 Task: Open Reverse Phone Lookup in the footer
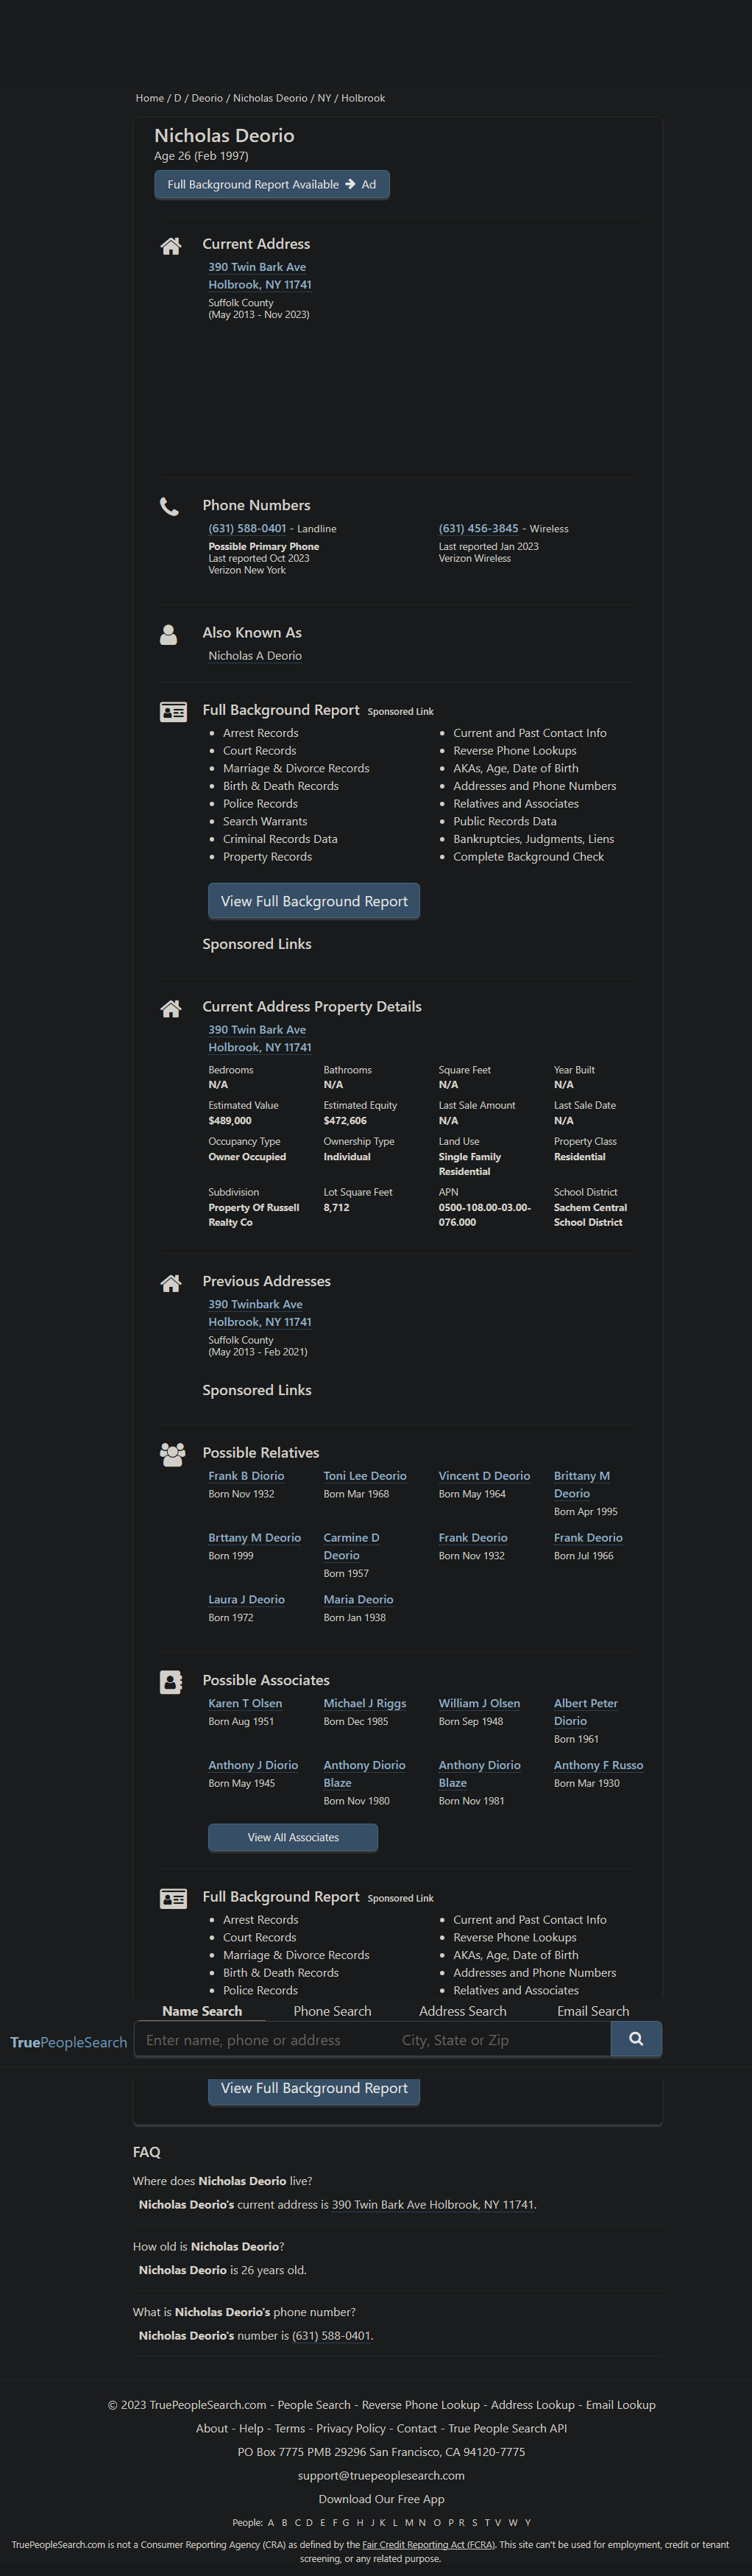[x=421, y=2405]
